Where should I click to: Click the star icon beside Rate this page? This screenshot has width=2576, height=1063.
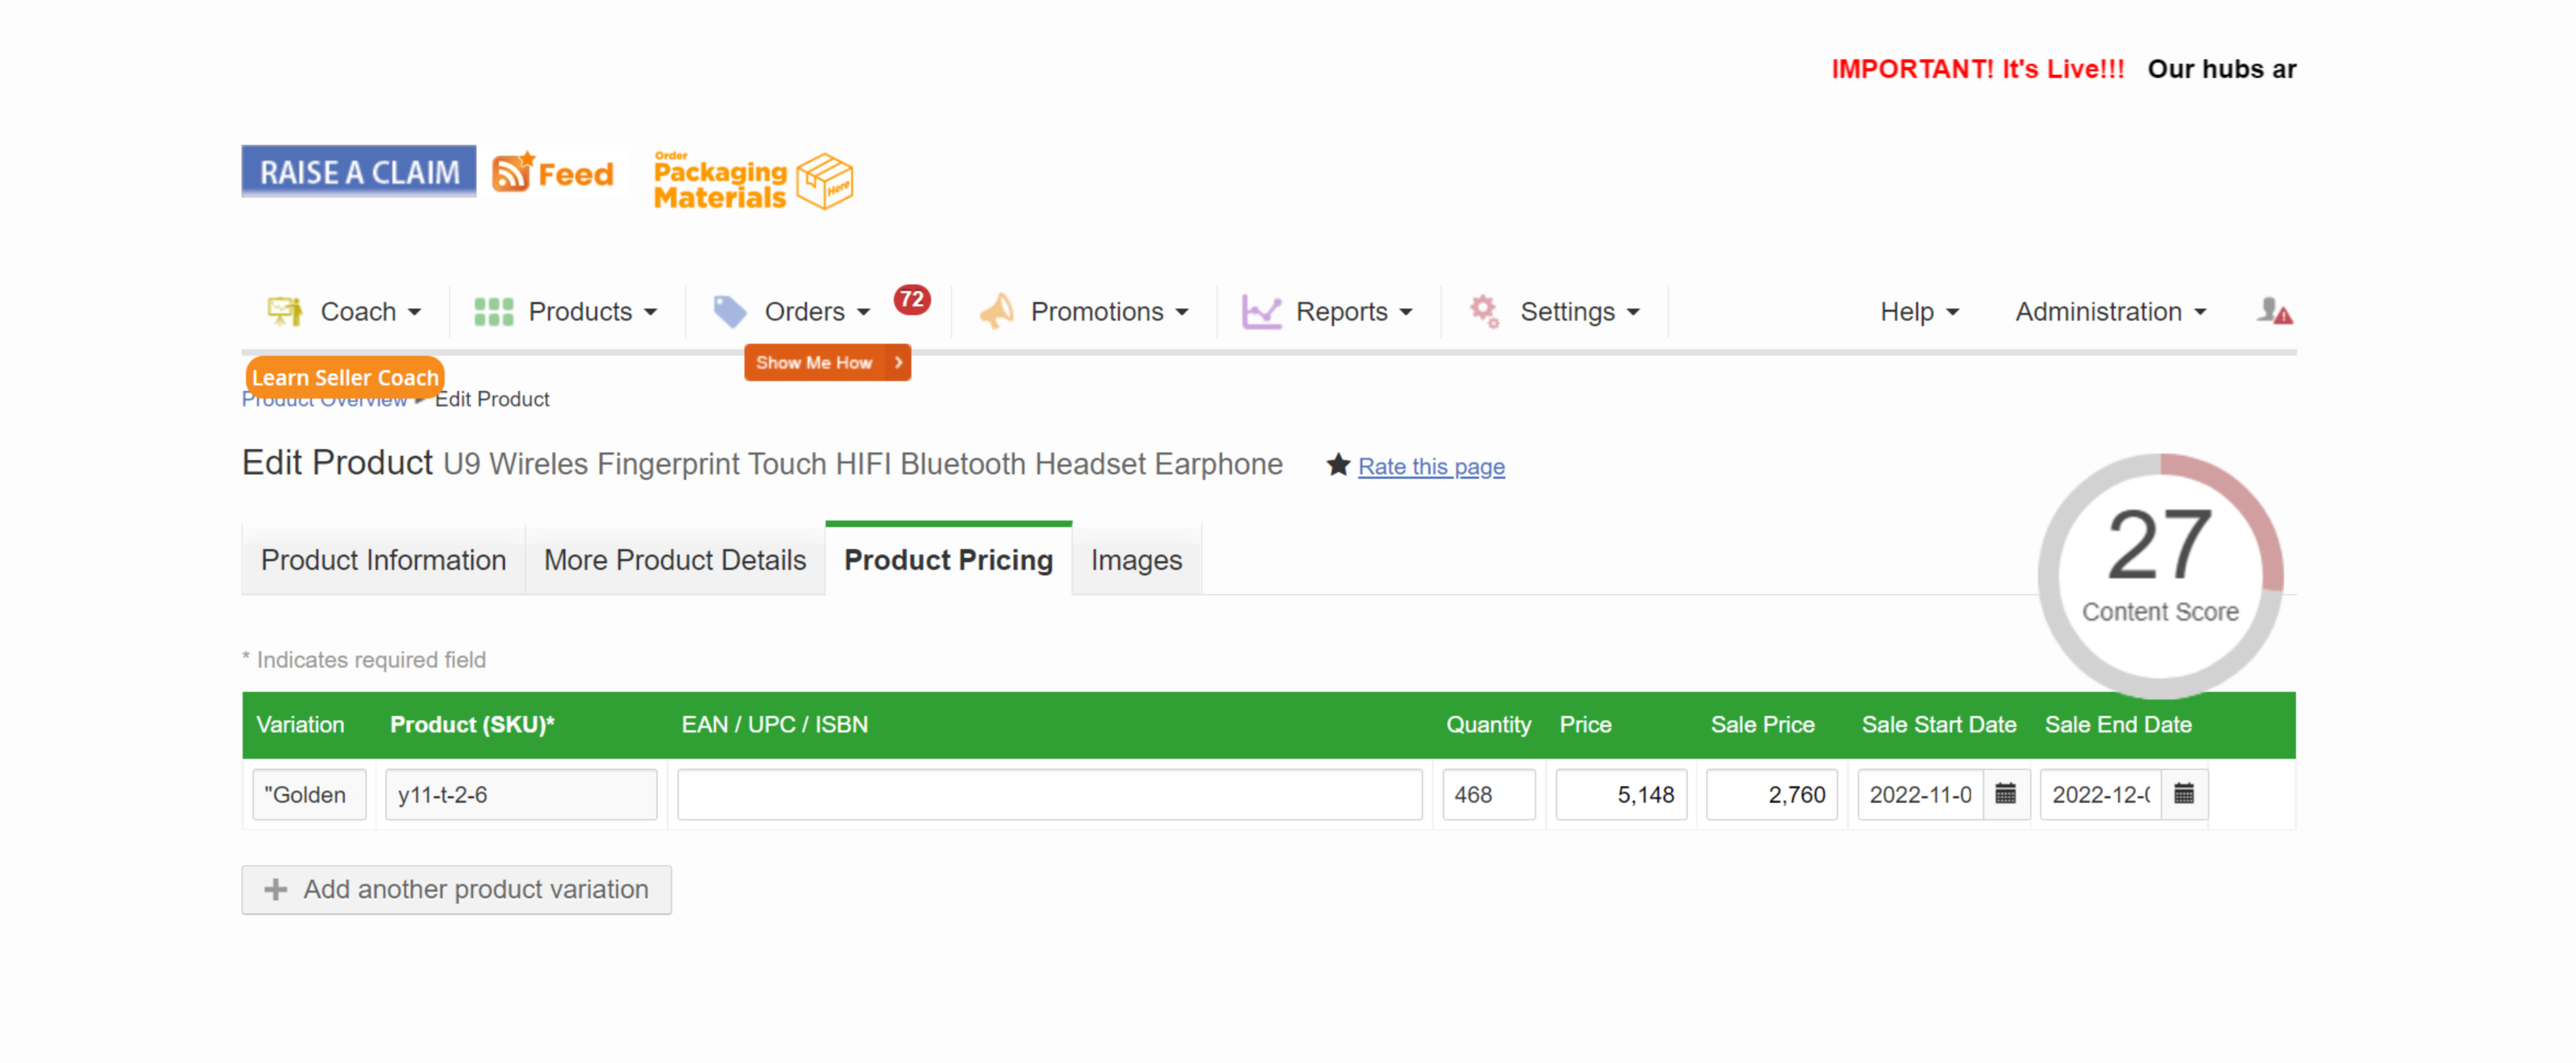point(1338,465)
